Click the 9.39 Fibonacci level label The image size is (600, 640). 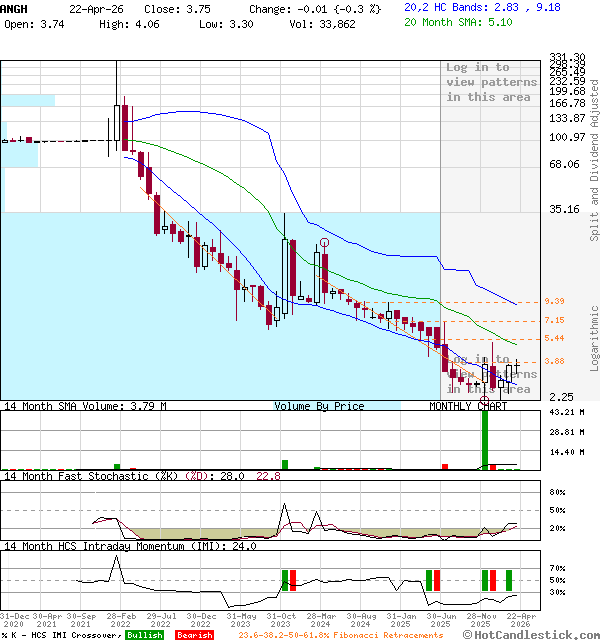coord(555,302)
